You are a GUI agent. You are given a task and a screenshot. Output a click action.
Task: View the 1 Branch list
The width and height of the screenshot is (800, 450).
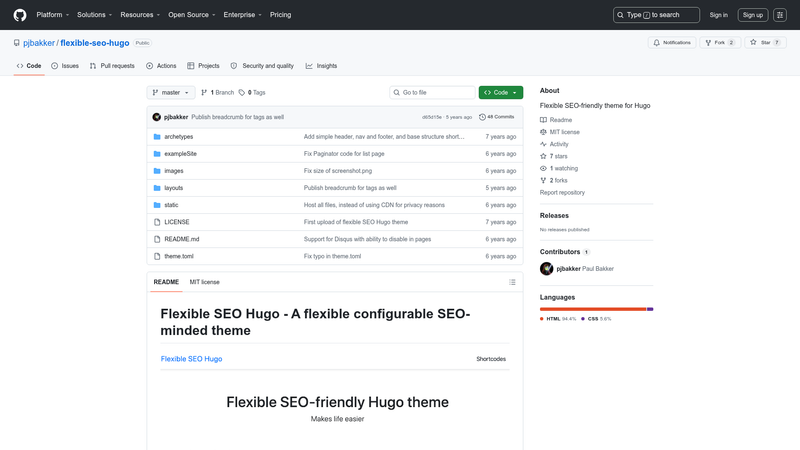218,92
